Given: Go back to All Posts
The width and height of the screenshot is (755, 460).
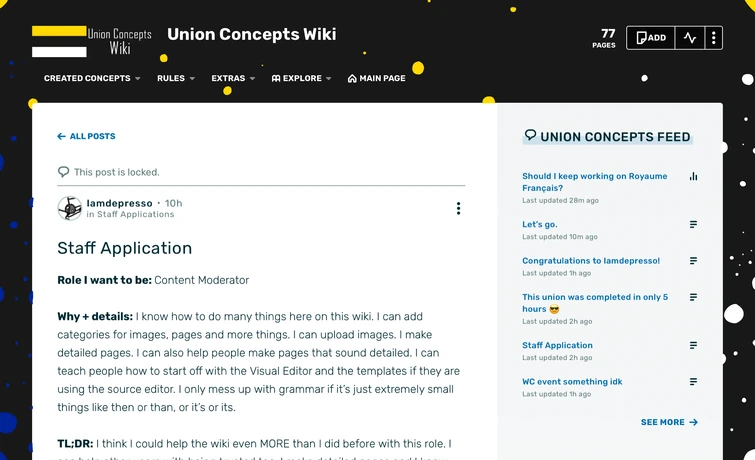Looking at the screenshot, I should [87, 136].
